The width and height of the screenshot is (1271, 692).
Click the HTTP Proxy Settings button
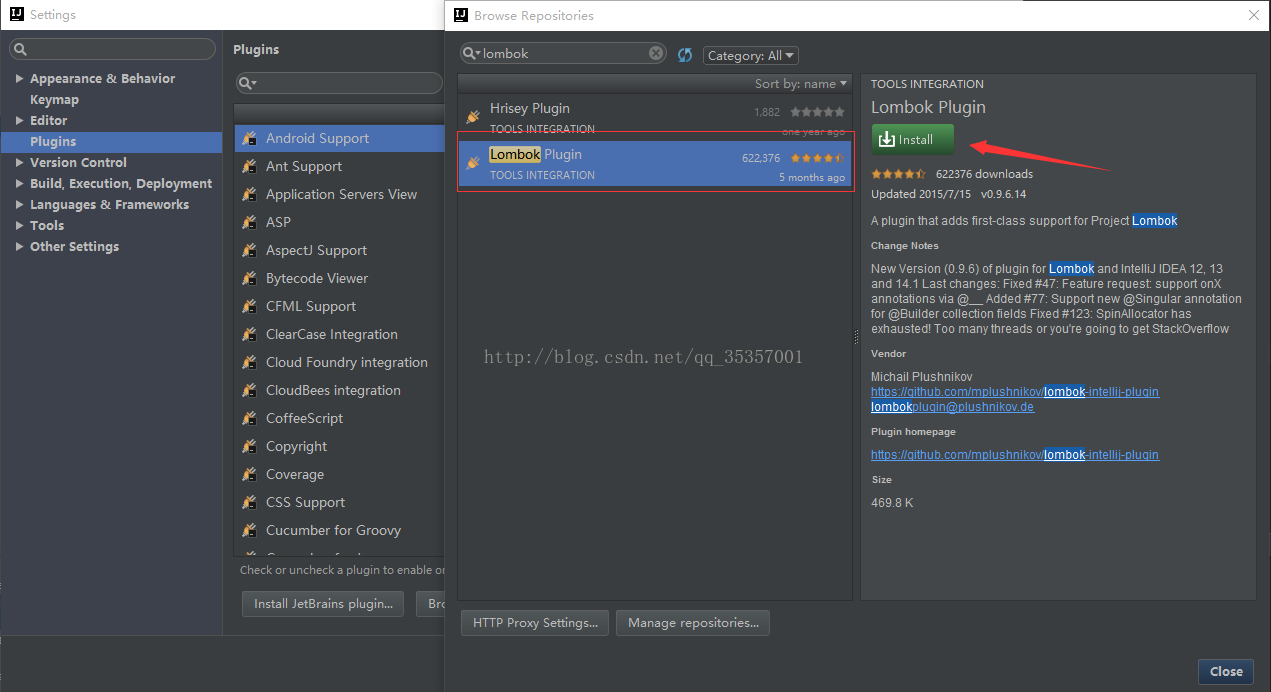(x=535, y=623)
